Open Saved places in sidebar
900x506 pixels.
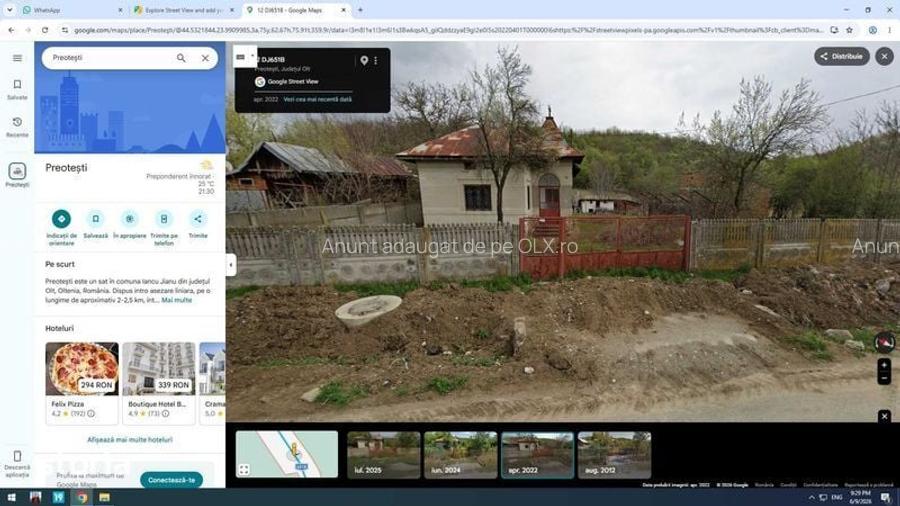pyautogui.click(x=17, y=89)
